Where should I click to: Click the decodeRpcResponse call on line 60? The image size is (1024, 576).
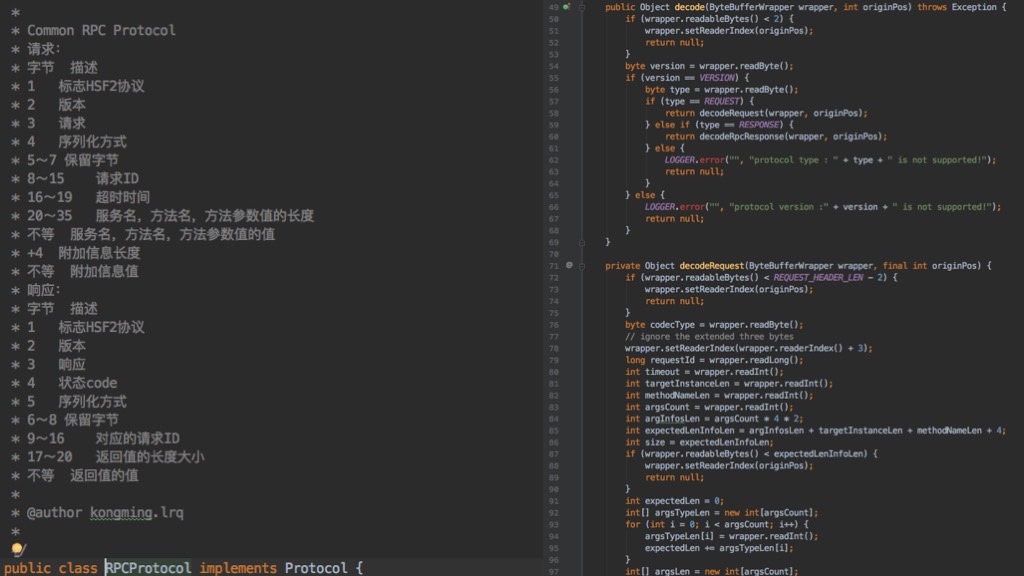741,136
